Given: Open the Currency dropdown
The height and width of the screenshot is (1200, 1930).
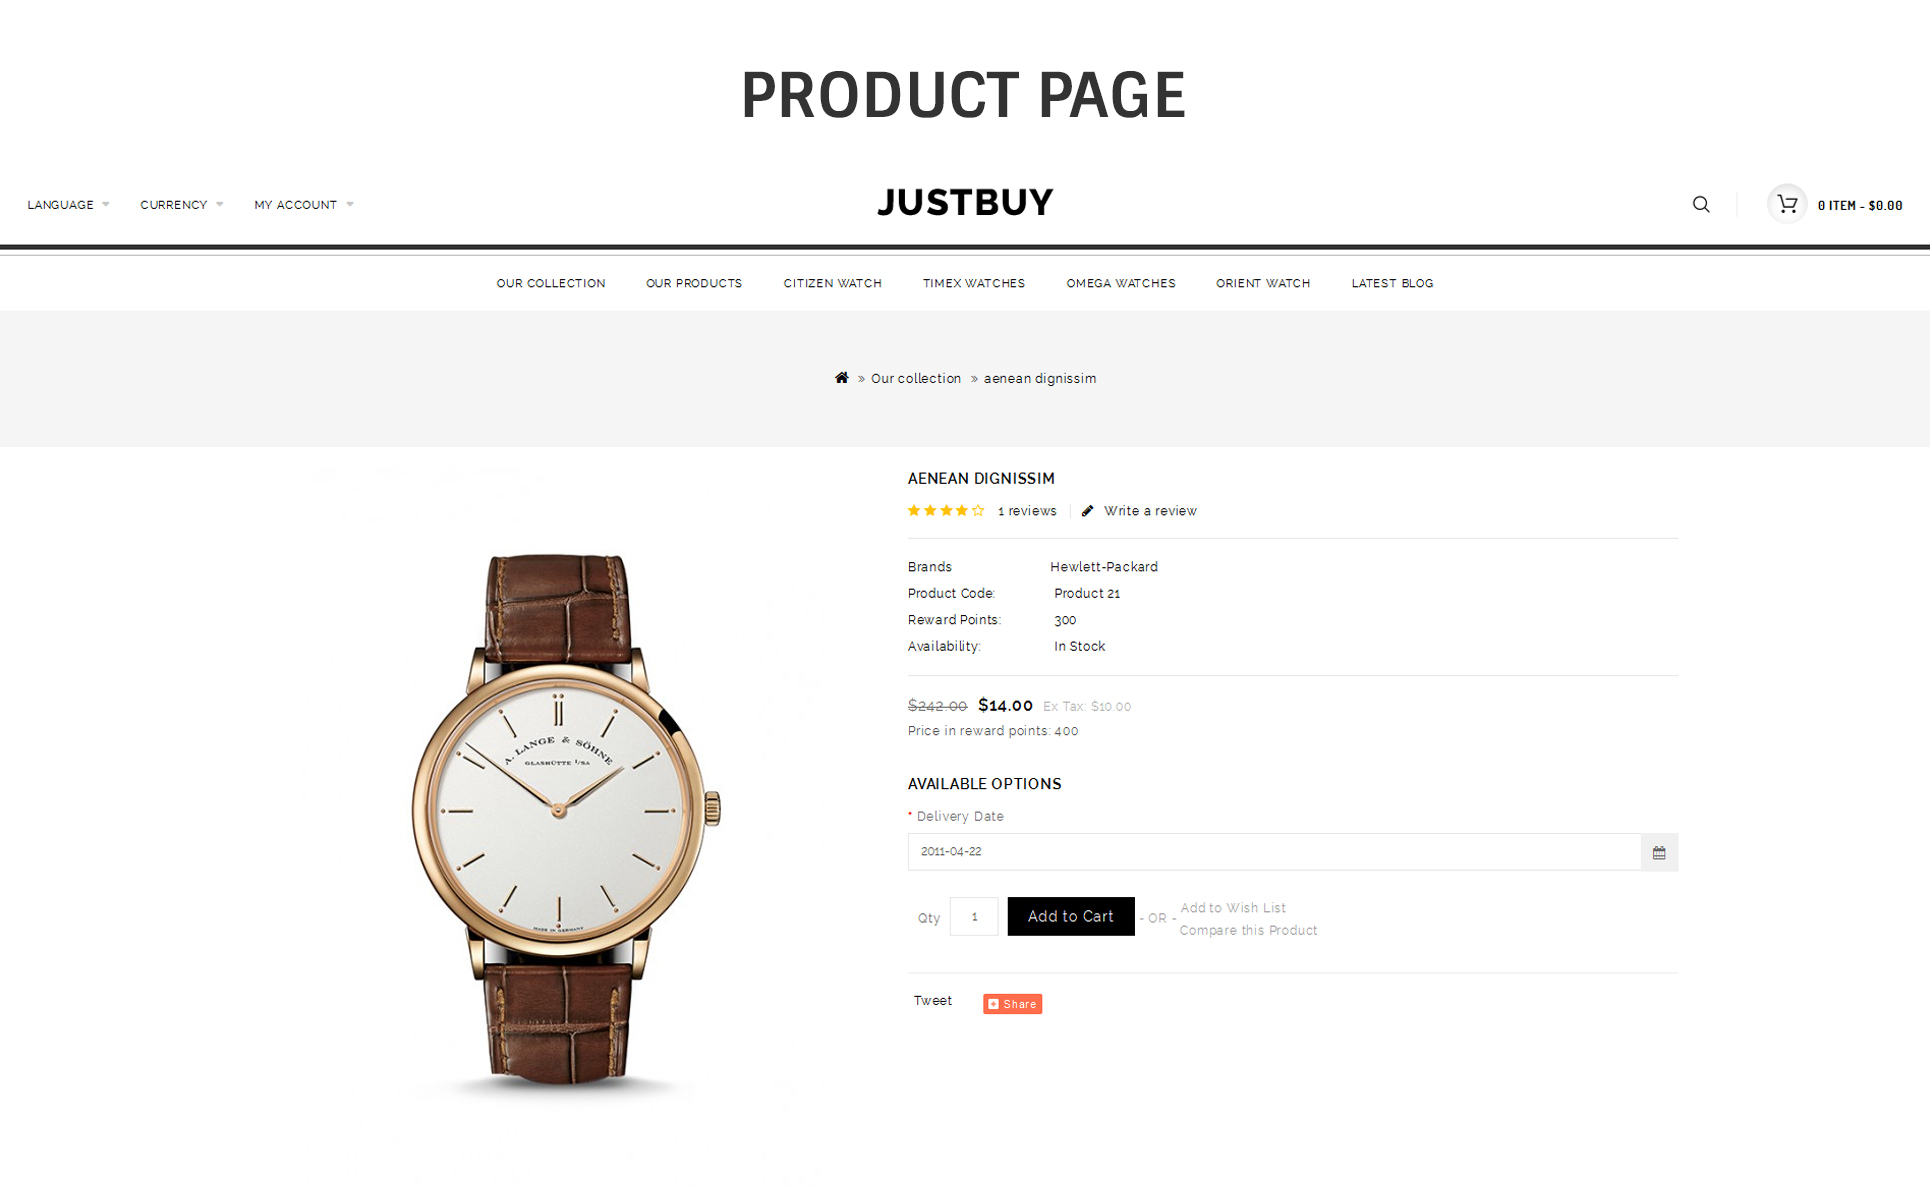Looking at the screenshot, I should [x=181, y=205].
